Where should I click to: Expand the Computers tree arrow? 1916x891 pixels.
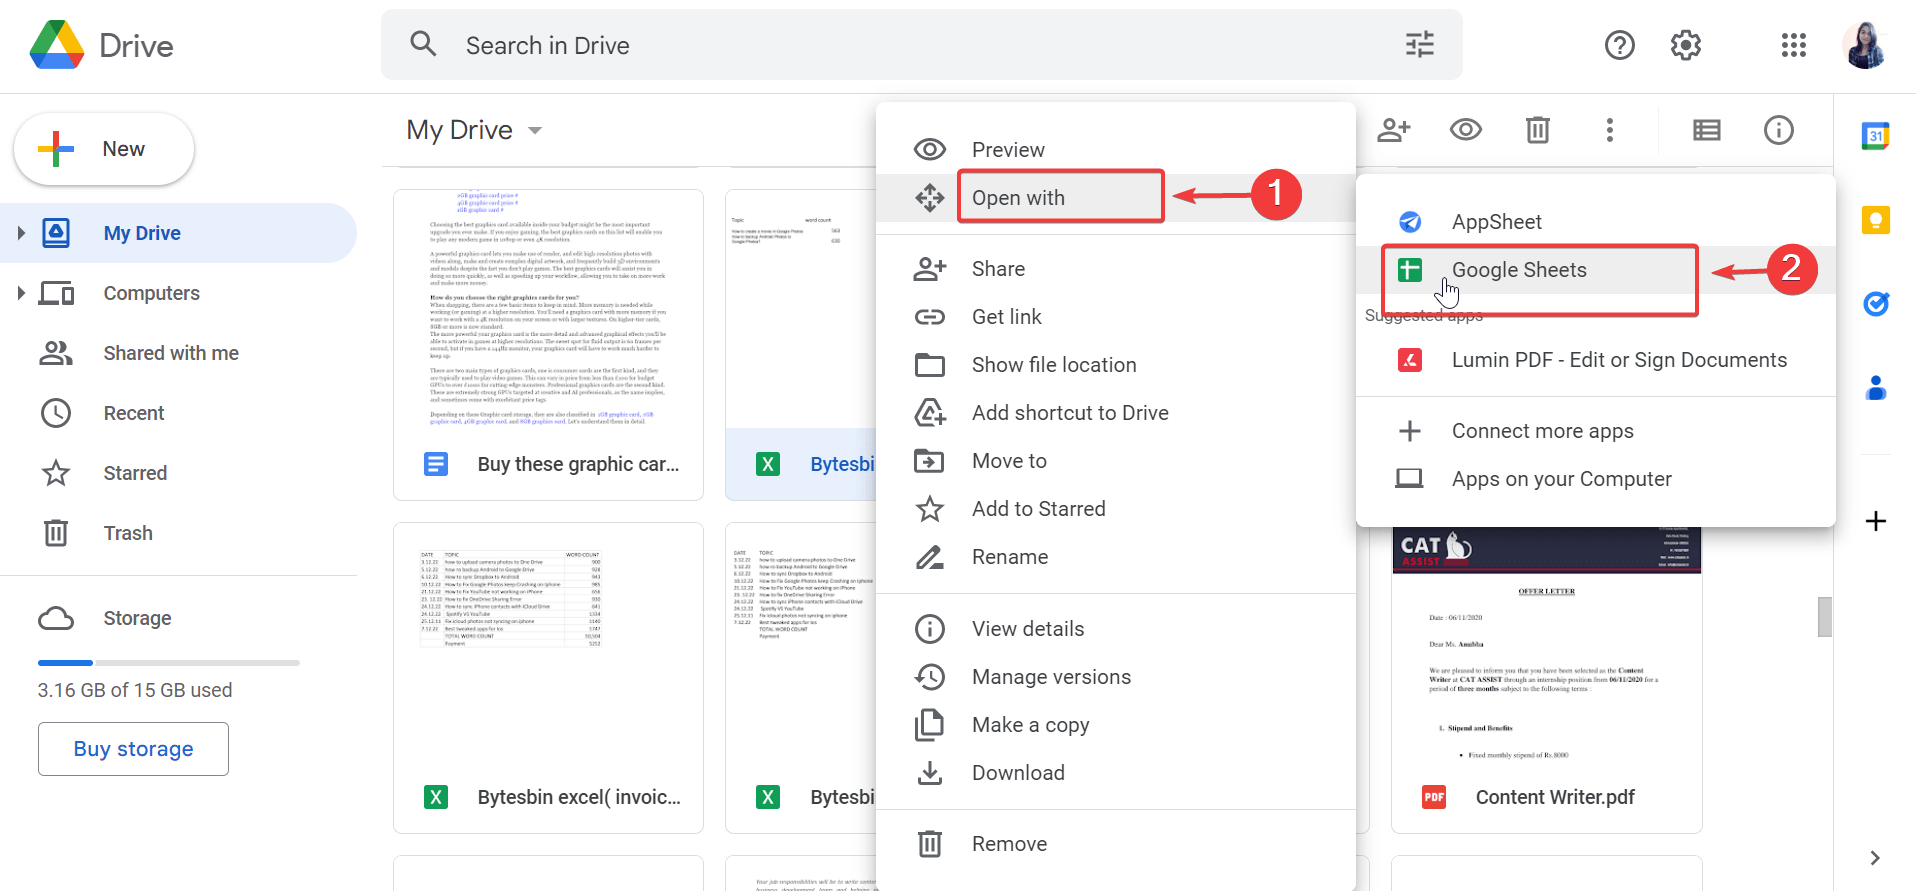pos(21,293)
